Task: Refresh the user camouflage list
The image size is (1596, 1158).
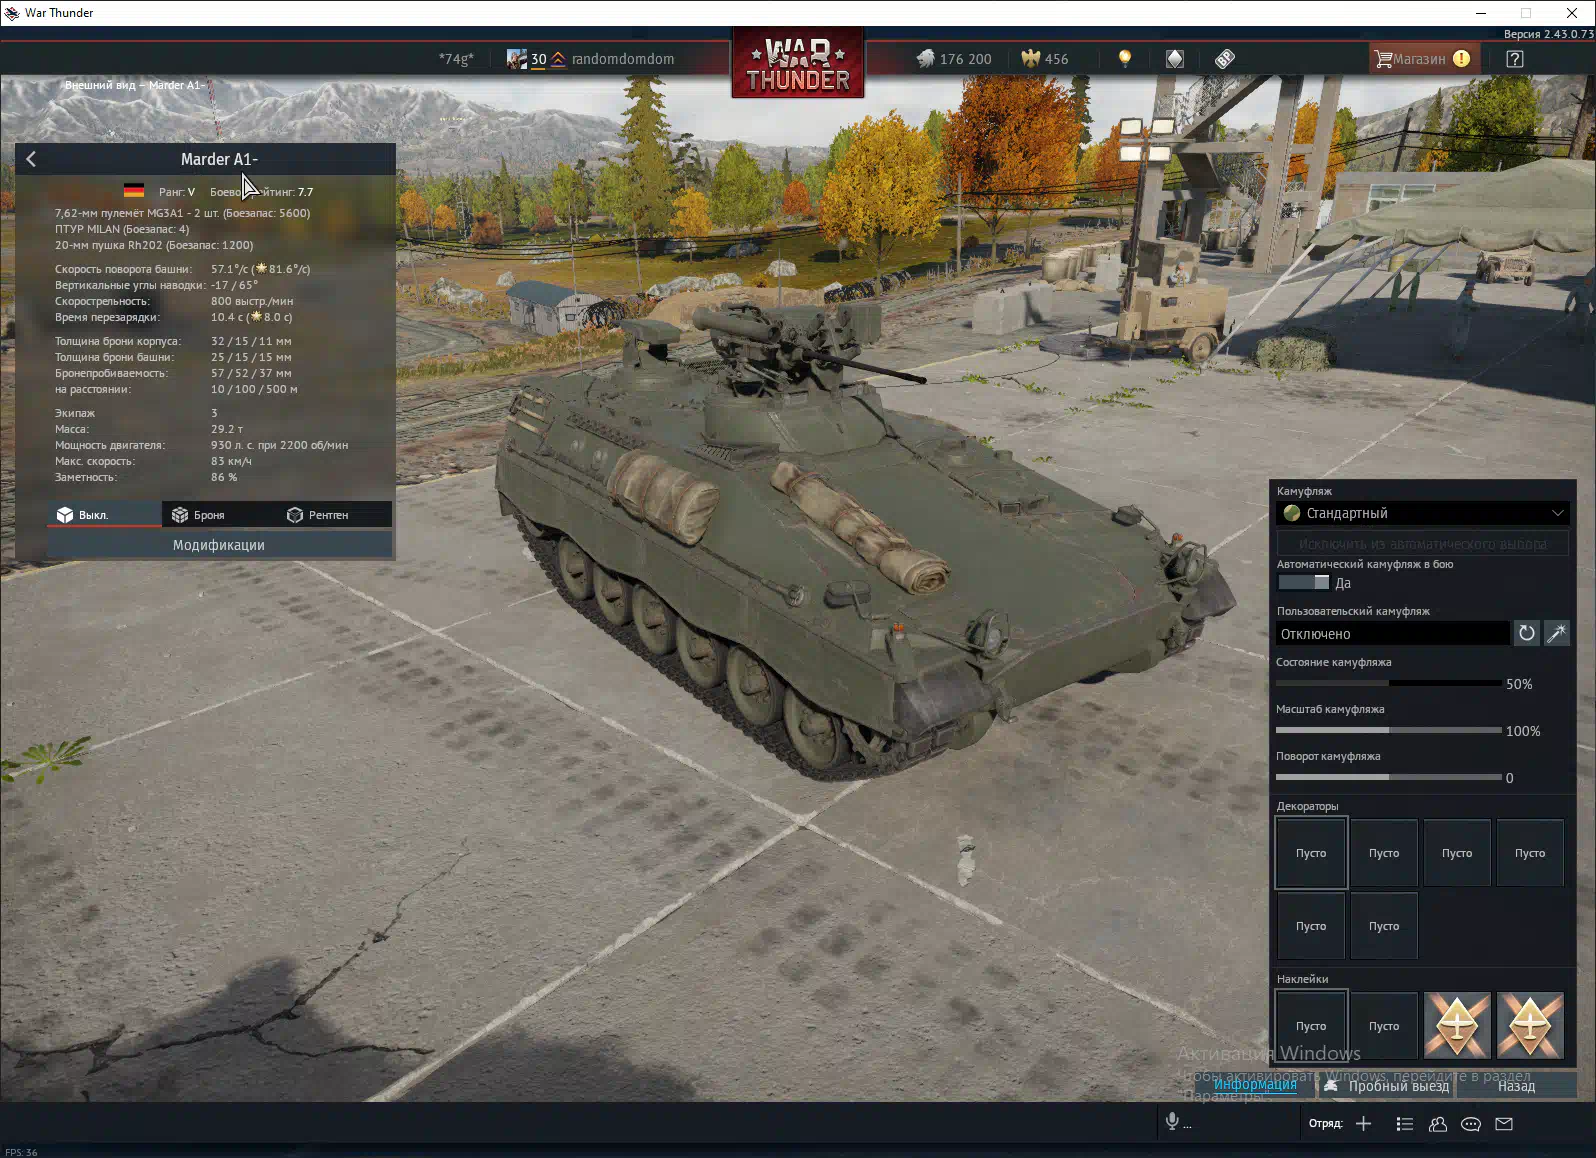Action: (1526, 633)
